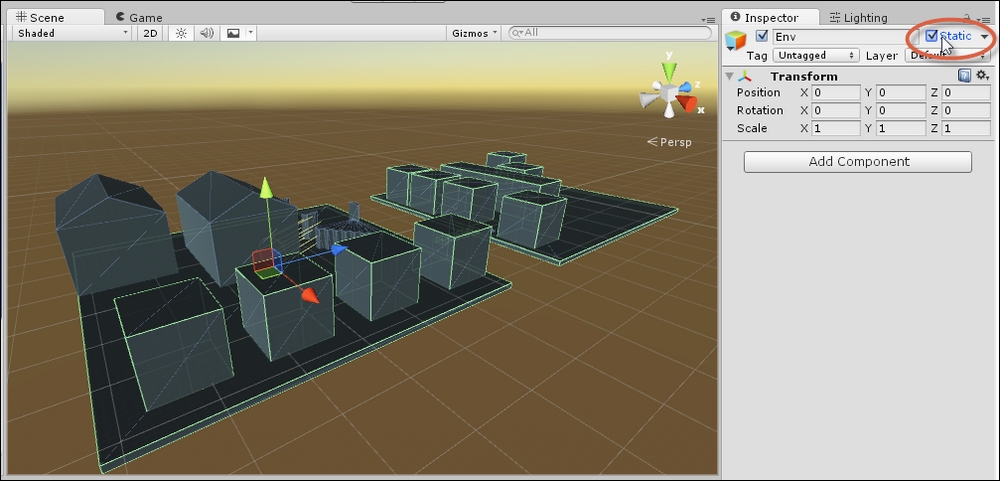Image resolution: width=1000 pixels, height=481 pixels.
Task: Toggle the 2D view mode button
Action: [150, 33]
